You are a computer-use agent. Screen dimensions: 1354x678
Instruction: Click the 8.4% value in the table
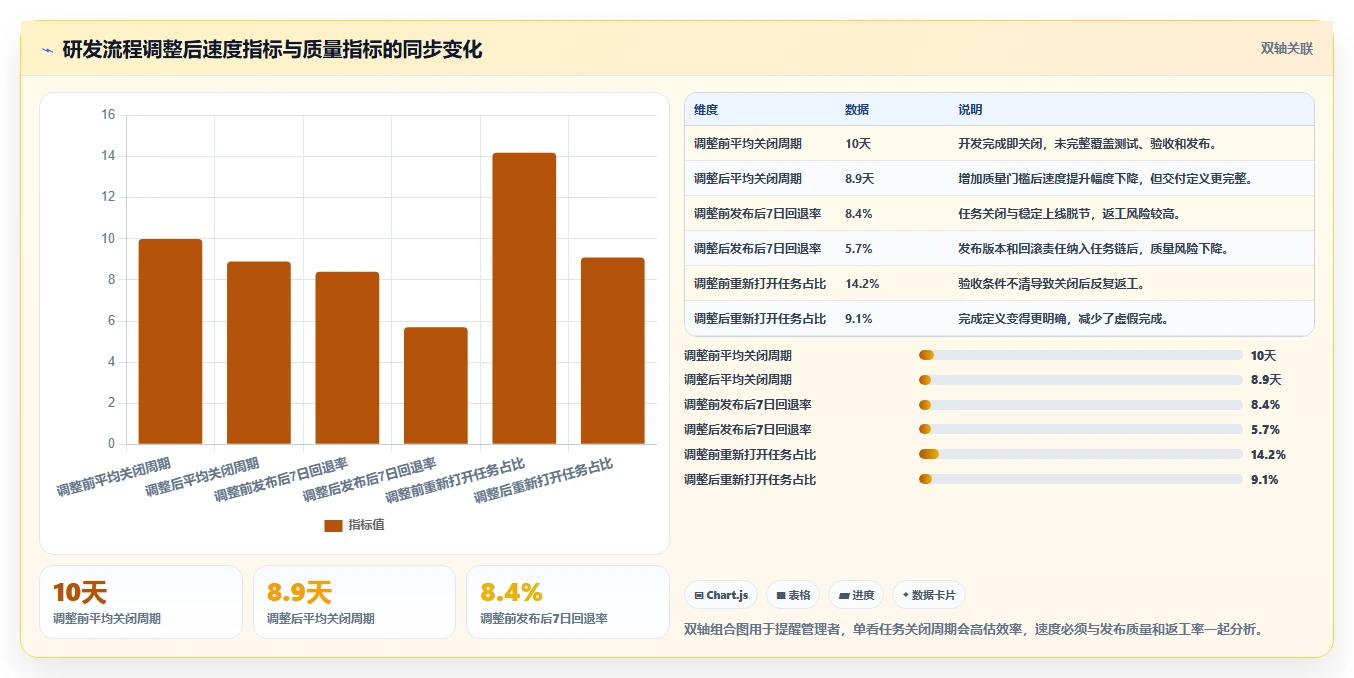pyautogui.click(x=859, y=214)
